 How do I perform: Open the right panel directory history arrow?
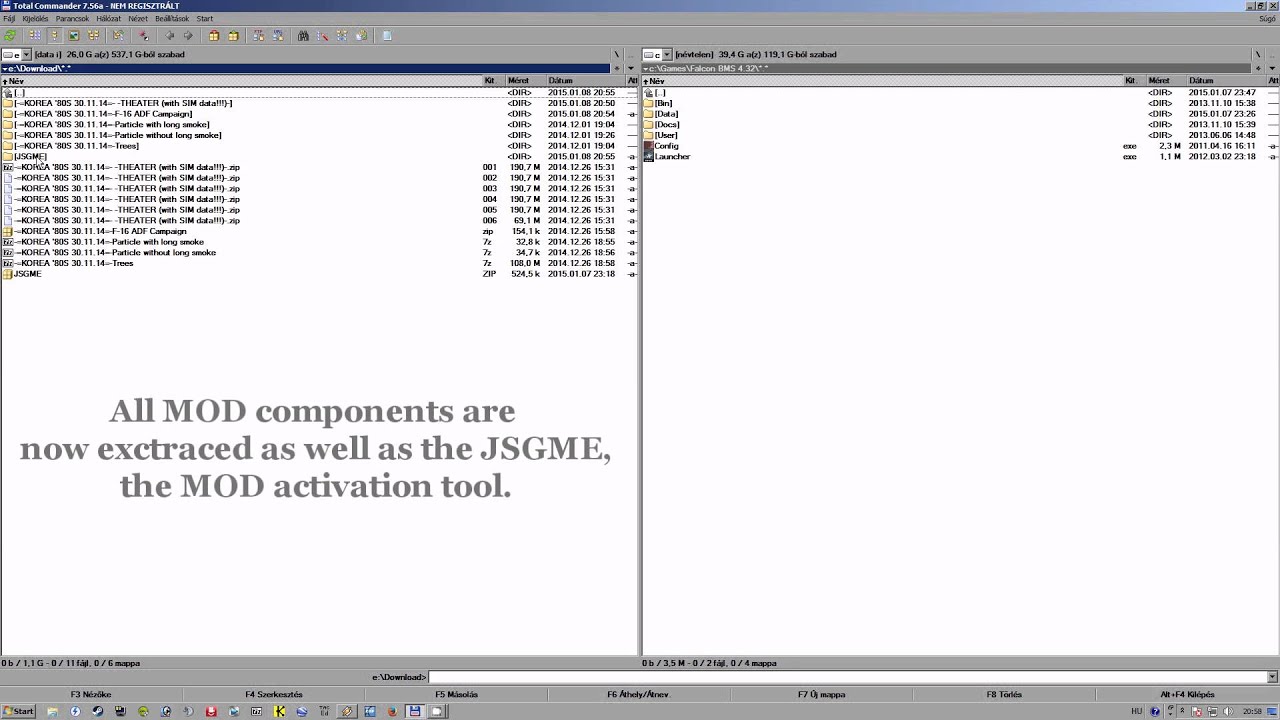(x=1273, y=68)
